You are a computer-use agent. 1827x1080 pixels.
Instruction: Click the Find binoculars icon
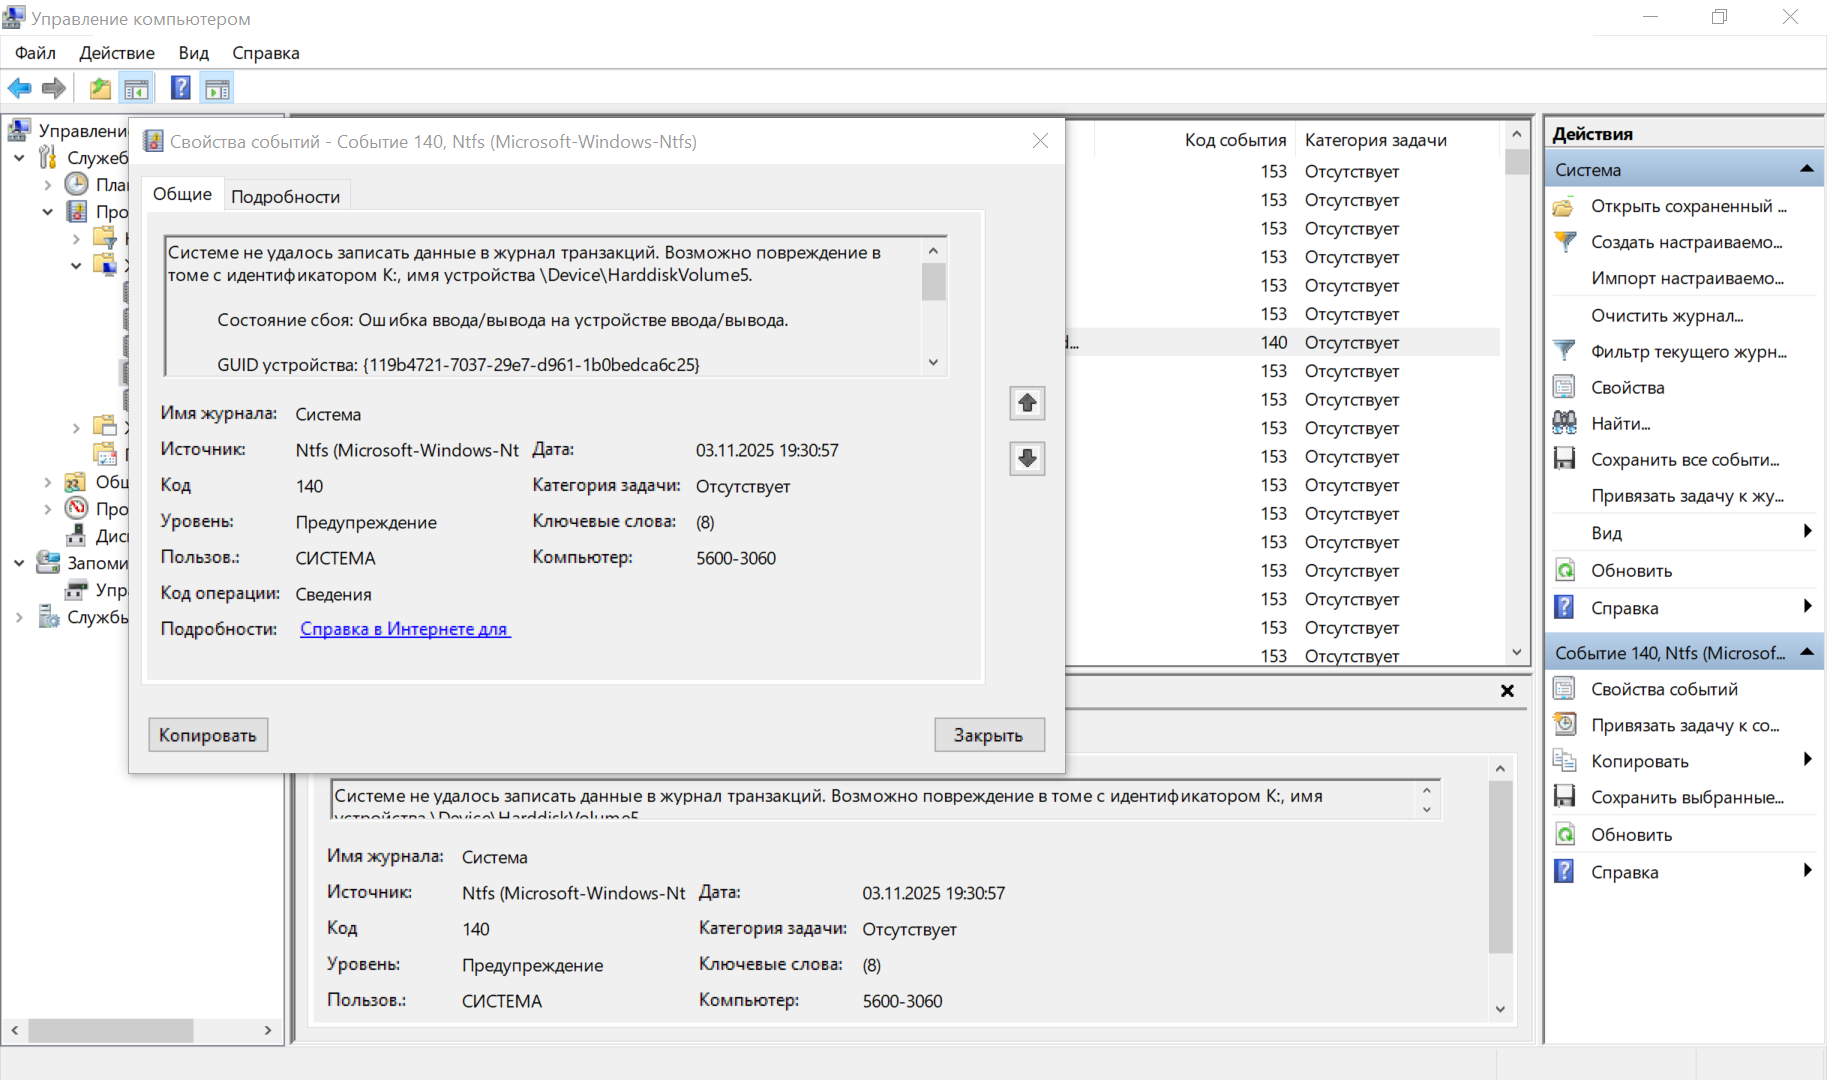[x=1564, y=423]
